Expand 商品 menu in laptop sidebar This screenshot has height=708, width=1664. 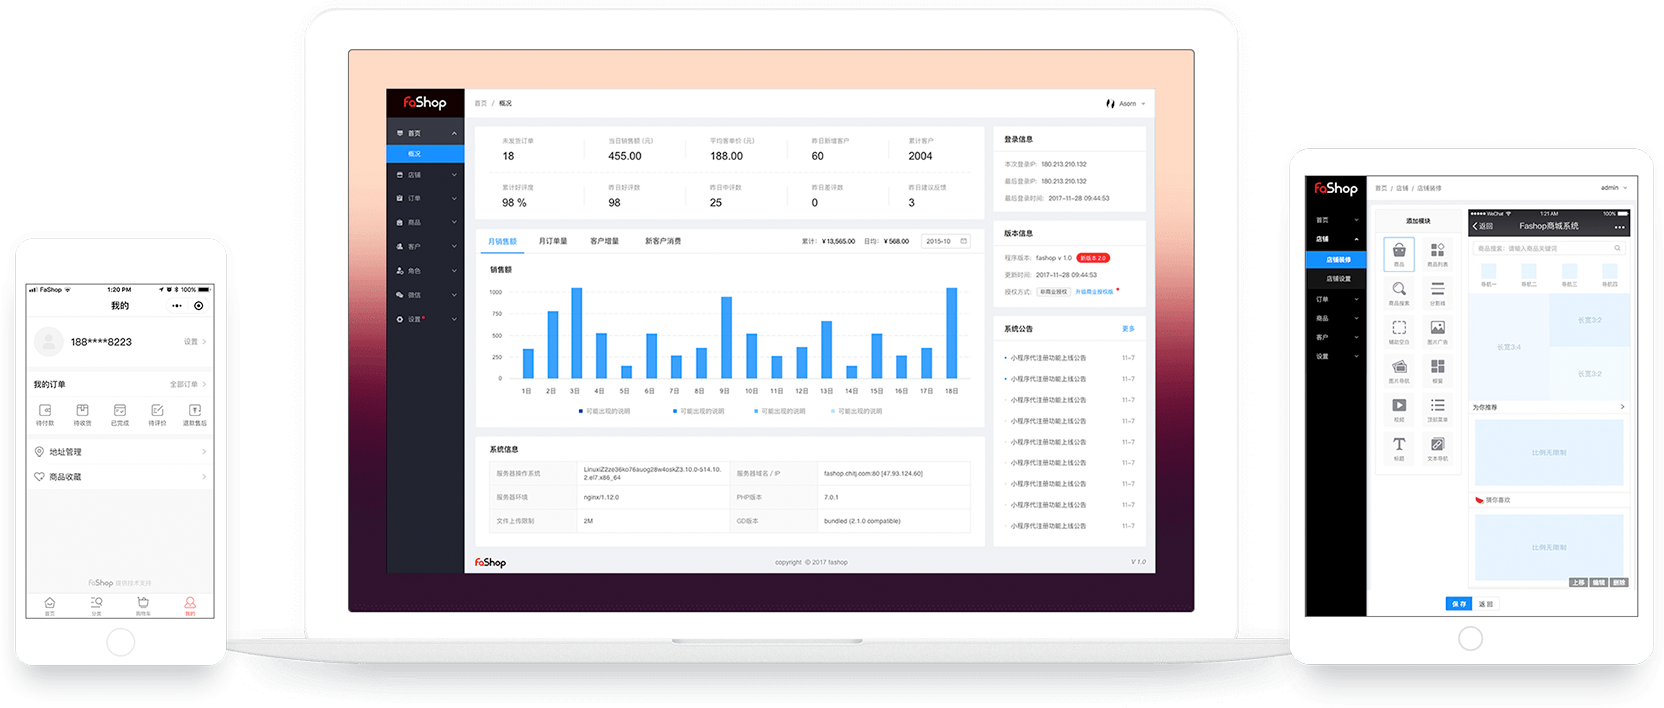click(x=425, y=222)
